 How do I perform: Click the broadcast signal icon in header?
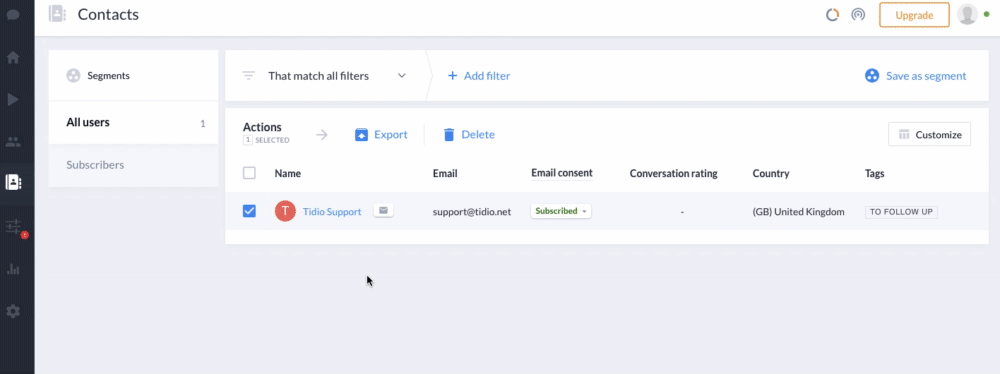click(858, 15)
